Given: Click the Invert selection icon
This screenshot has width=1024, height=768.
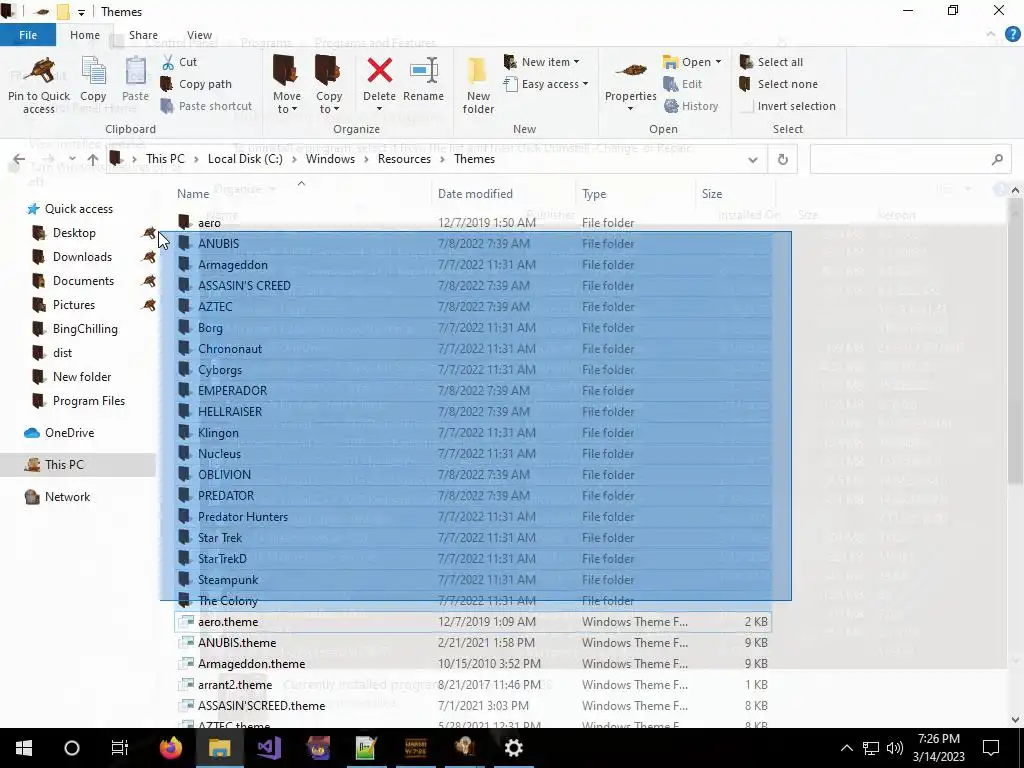Looking at the screenshot, I should point(746,106).
